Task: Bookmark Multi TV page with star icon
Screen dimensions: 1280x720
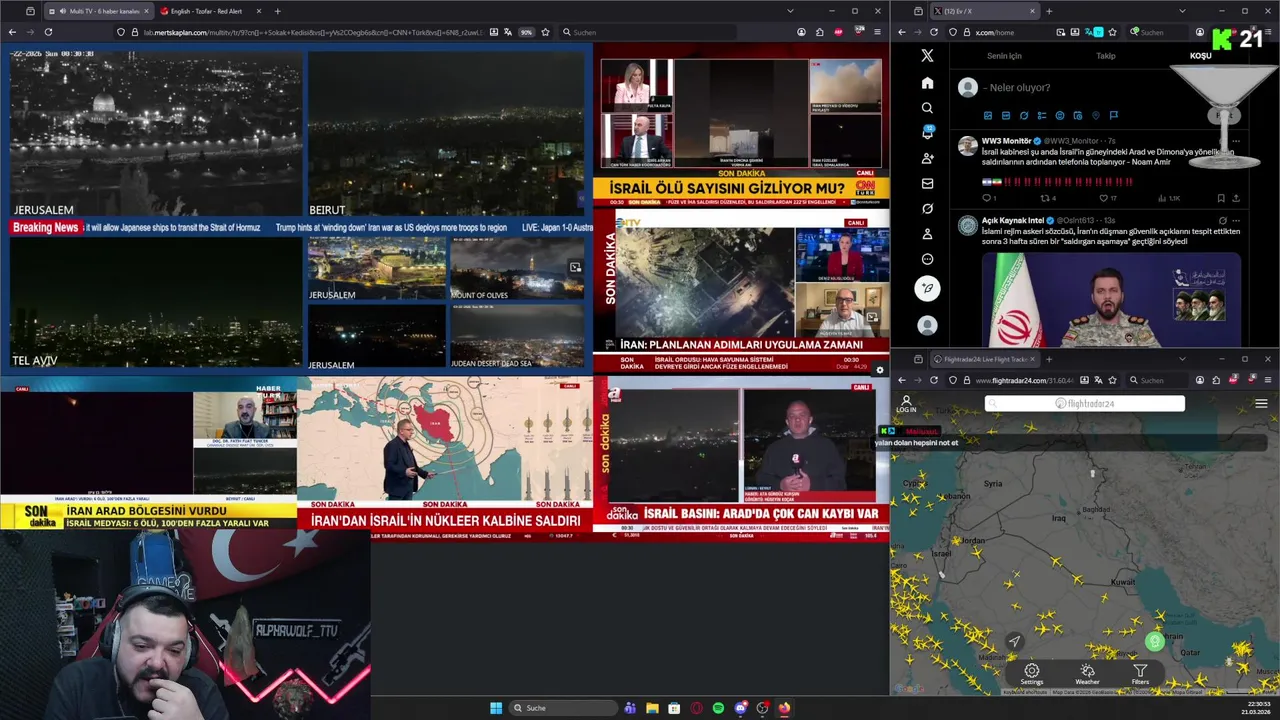Action: click(546, 32)
